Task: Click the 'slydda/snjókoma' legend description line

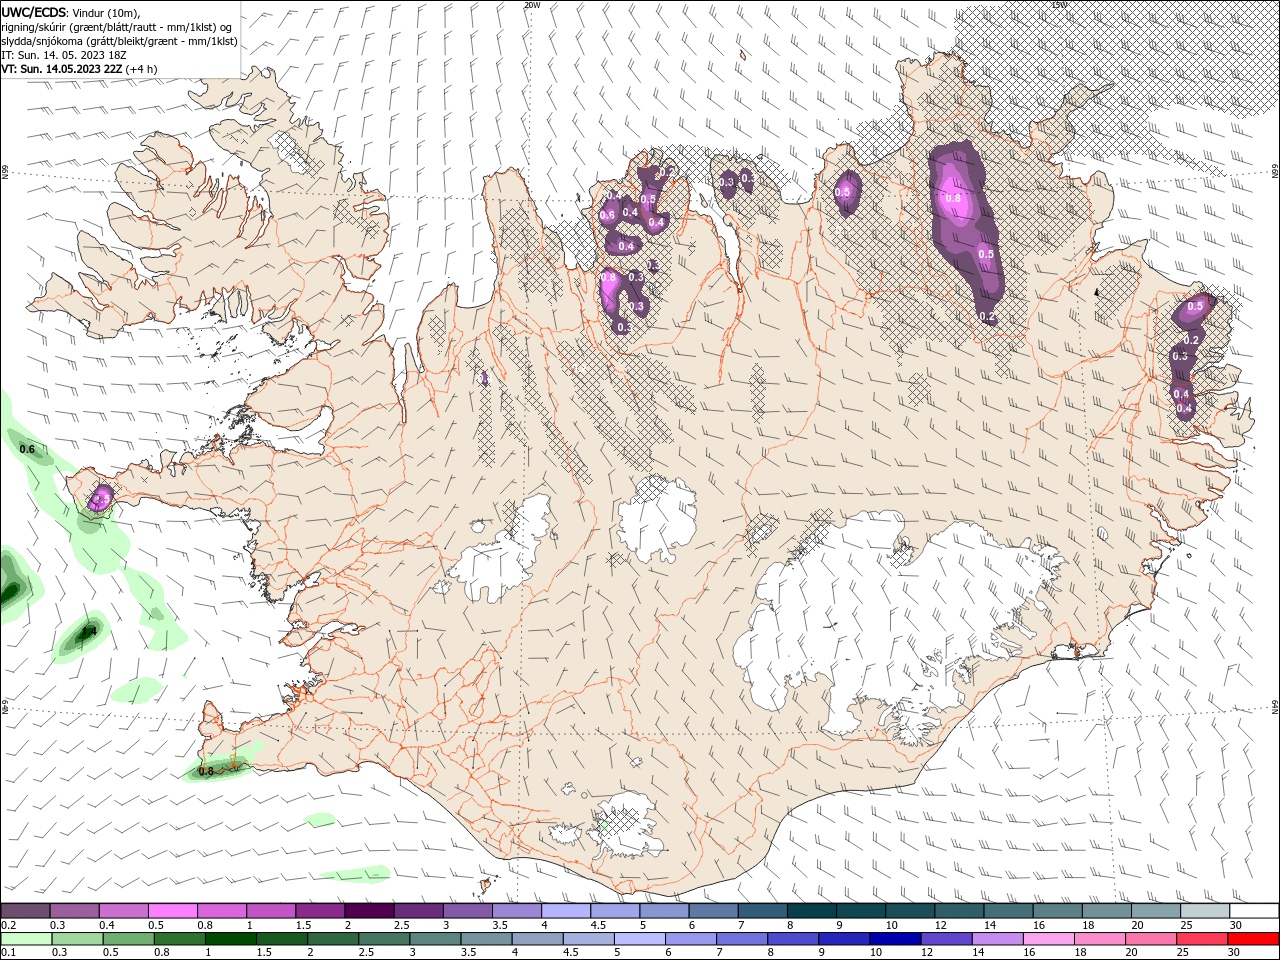Action: click(x=119, y=41)
